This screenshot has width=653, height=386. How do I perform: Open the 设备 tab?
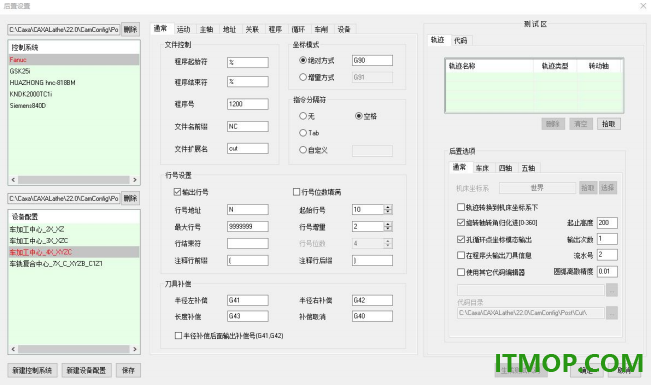tap(344, 29)
